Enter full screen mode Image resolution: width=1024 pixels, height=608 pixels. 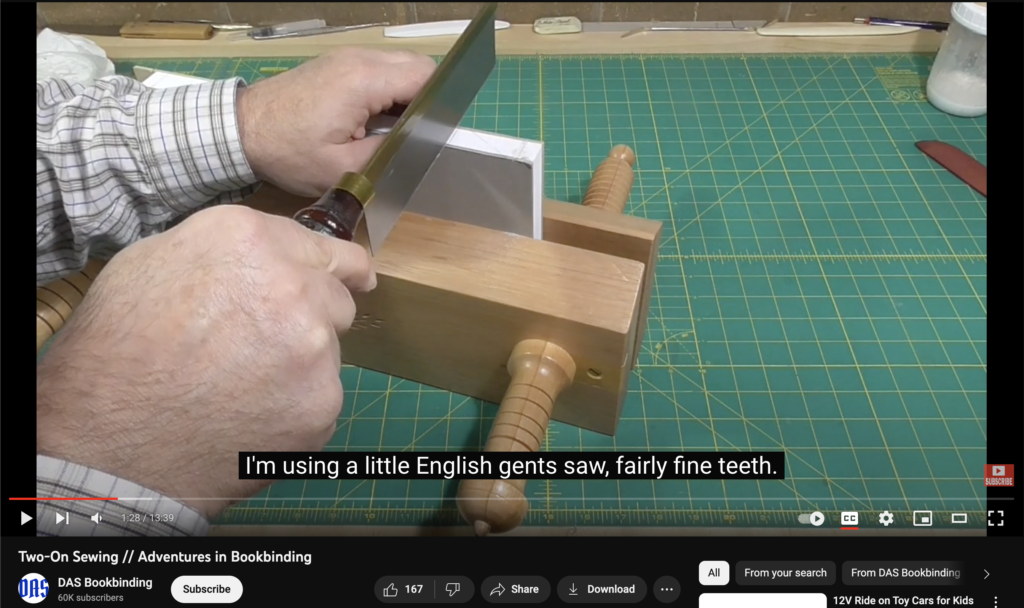pyautogui.click(x=995, y=519)
